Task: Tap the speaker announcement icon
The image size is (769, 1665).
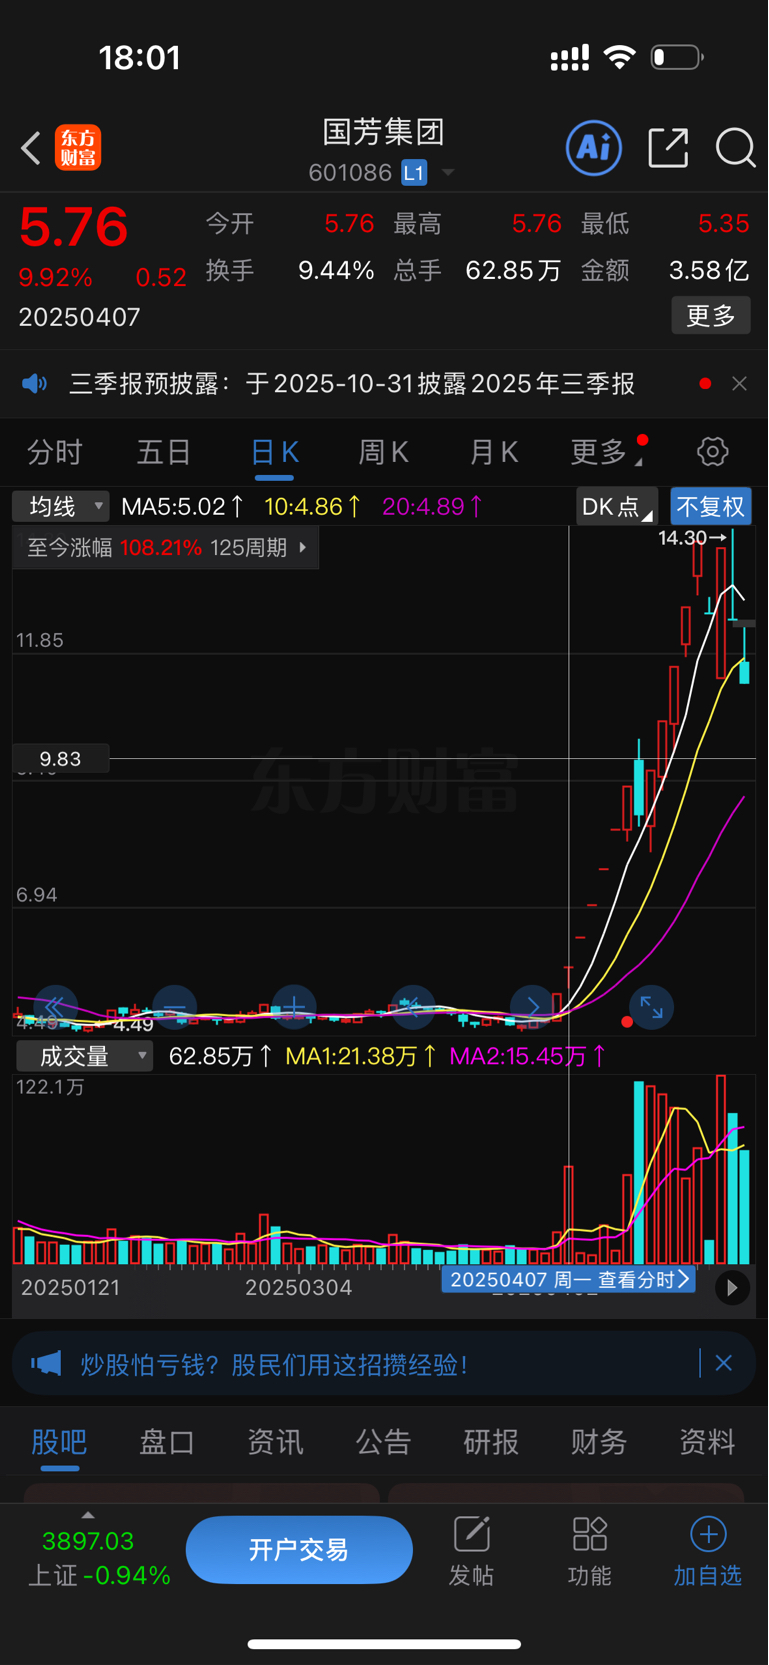Action: tap(35, 384)
